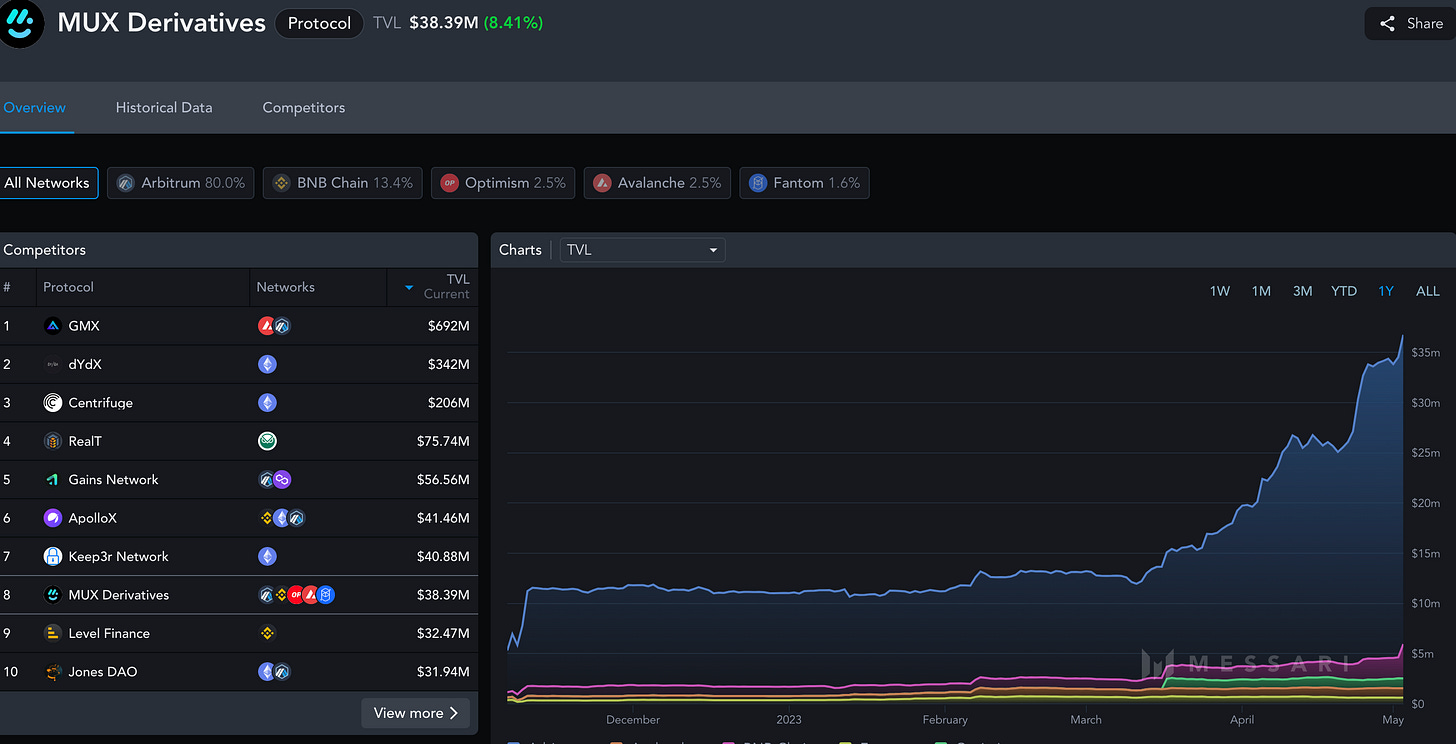Set chart range to 1W

click(1220, 291)
